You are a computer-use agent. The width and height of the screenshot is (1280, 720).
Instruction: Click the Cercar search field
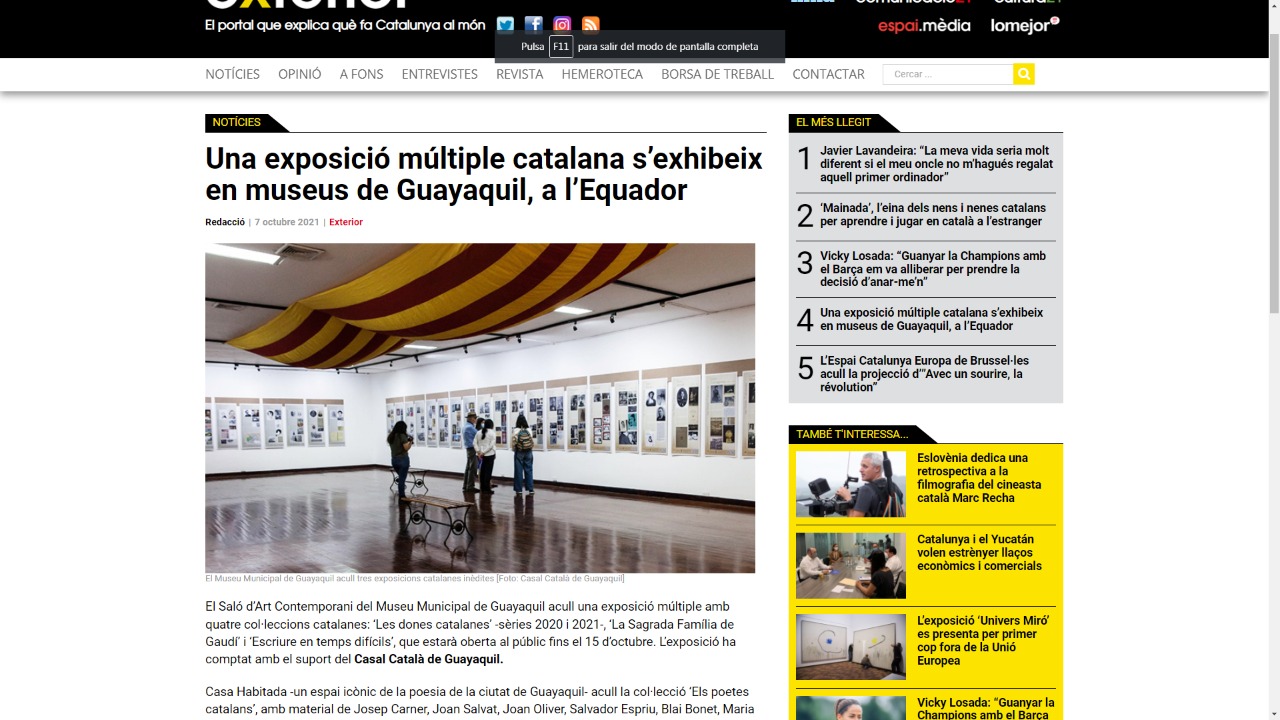[x=948, y=74]
